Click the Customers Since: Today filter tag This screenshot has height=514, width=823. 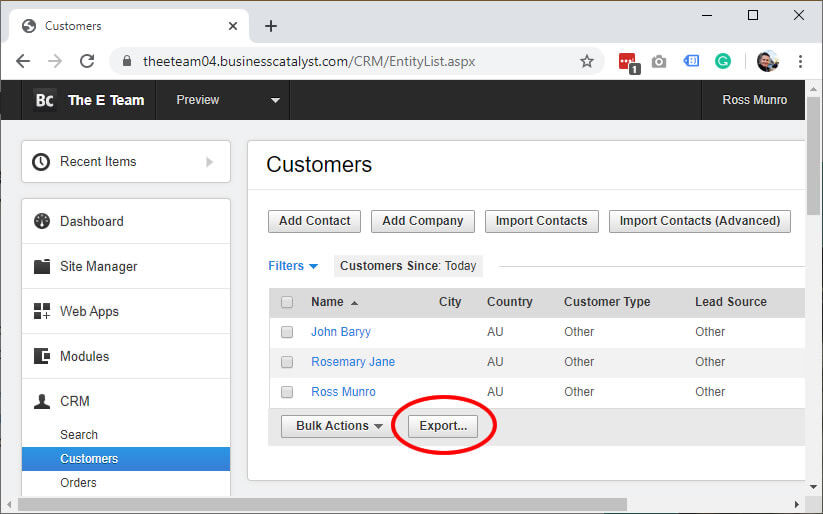point(408,266)
